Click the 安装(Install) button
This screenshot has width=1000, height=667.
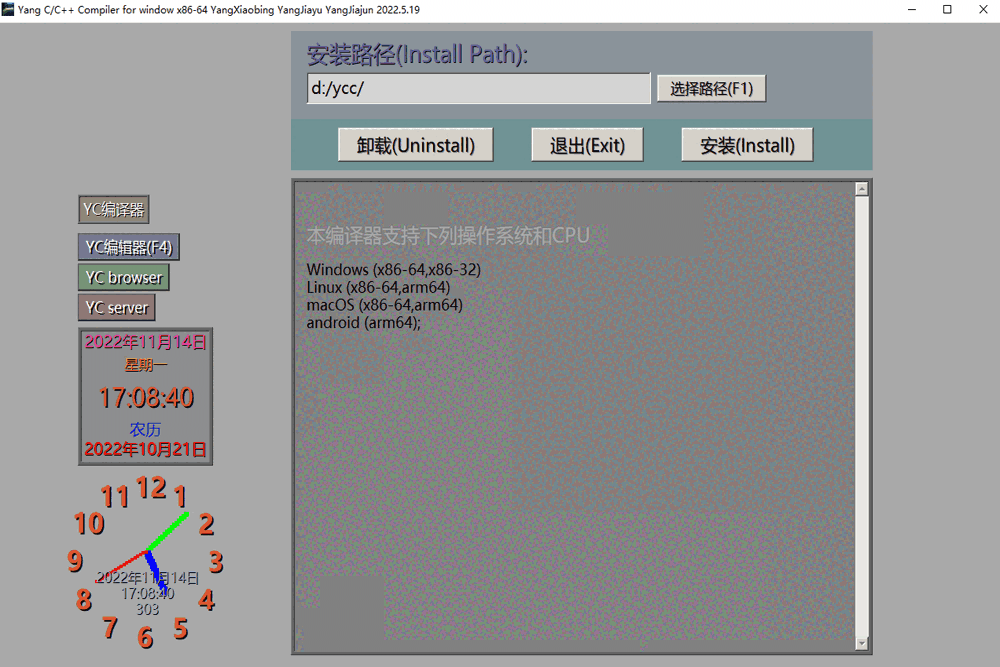pos(747,145)
